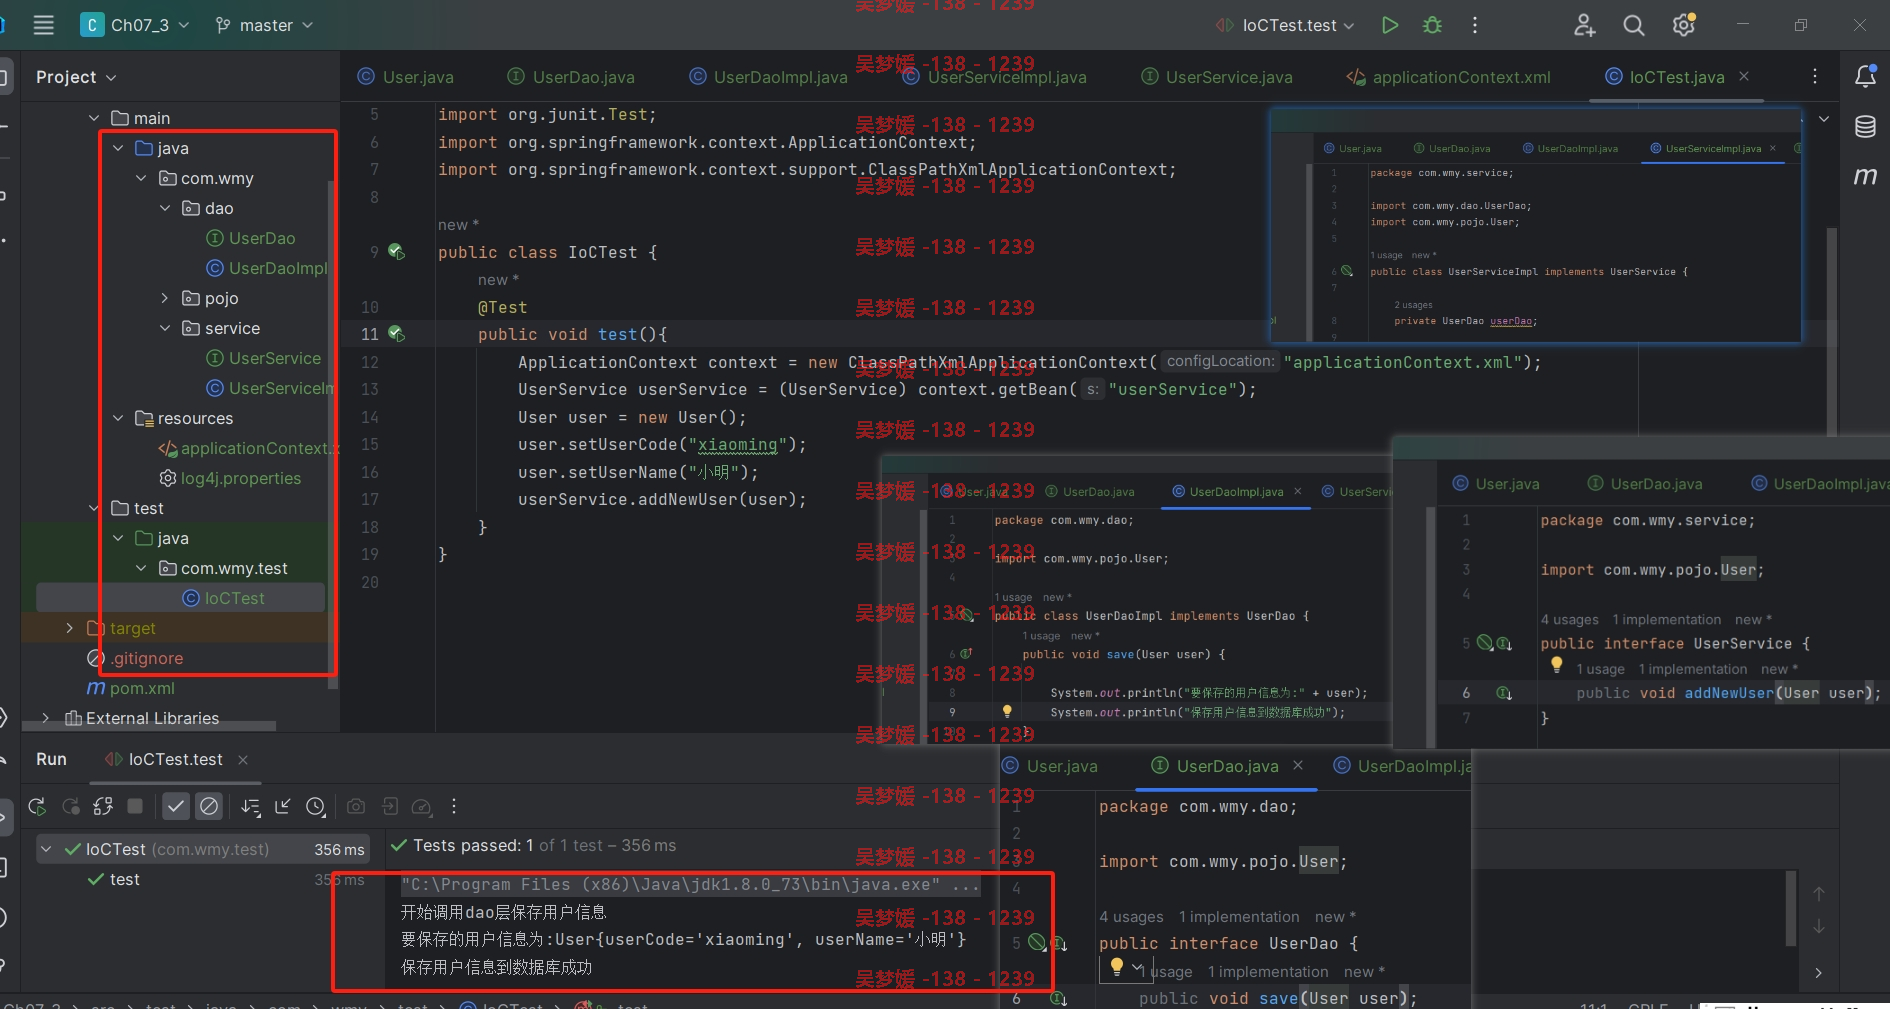This screenshot has width=1890, height=1009.
Task: Open the Maven tool window
Action: tap(1865, 176)
